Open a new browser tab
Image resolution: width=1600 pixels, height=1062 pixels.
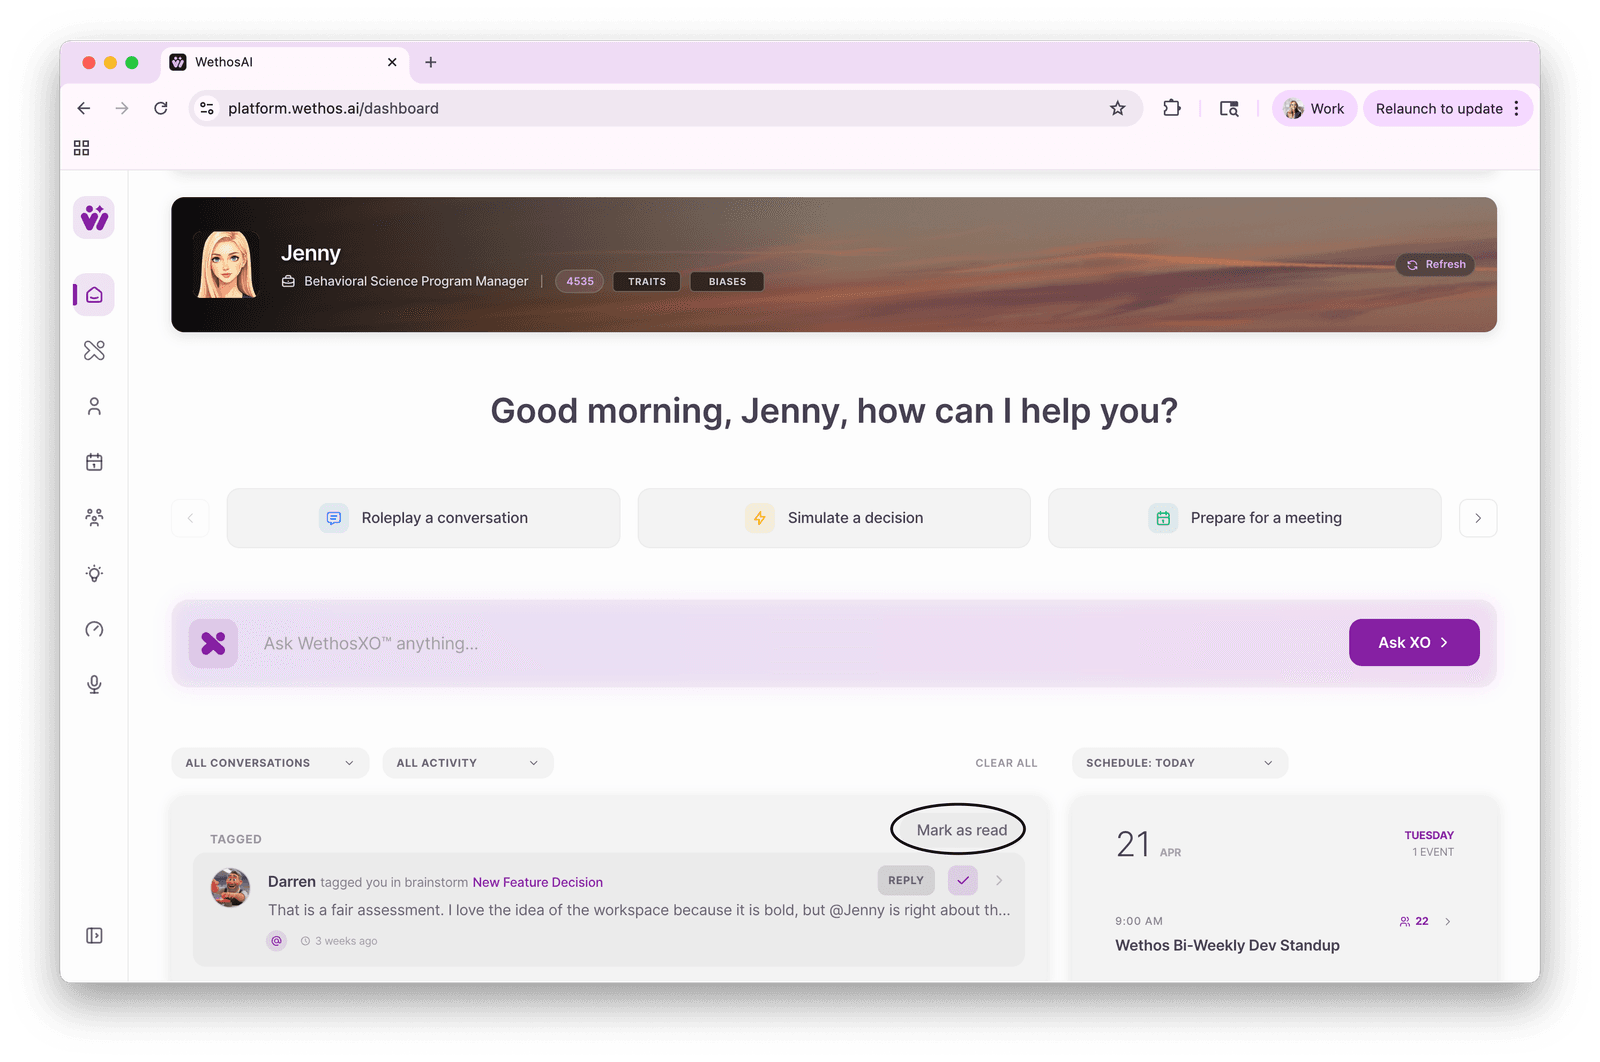[431, 62]
